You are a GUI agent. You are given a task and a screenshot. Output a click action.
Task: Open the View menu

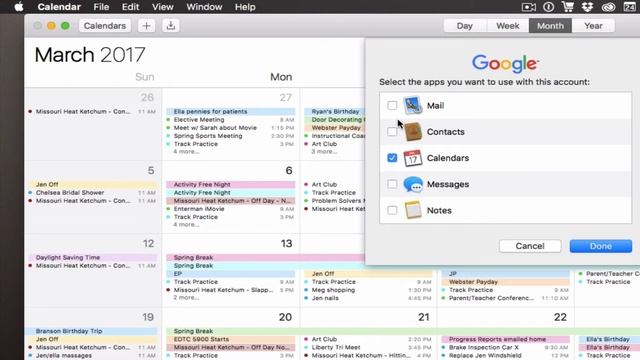click(x=162, y=7)
